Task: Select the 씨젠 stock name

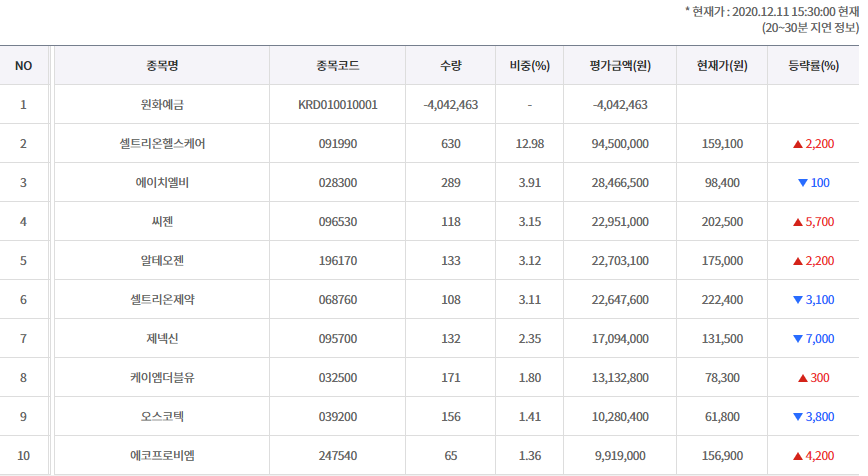Action: tap(162, 222)
